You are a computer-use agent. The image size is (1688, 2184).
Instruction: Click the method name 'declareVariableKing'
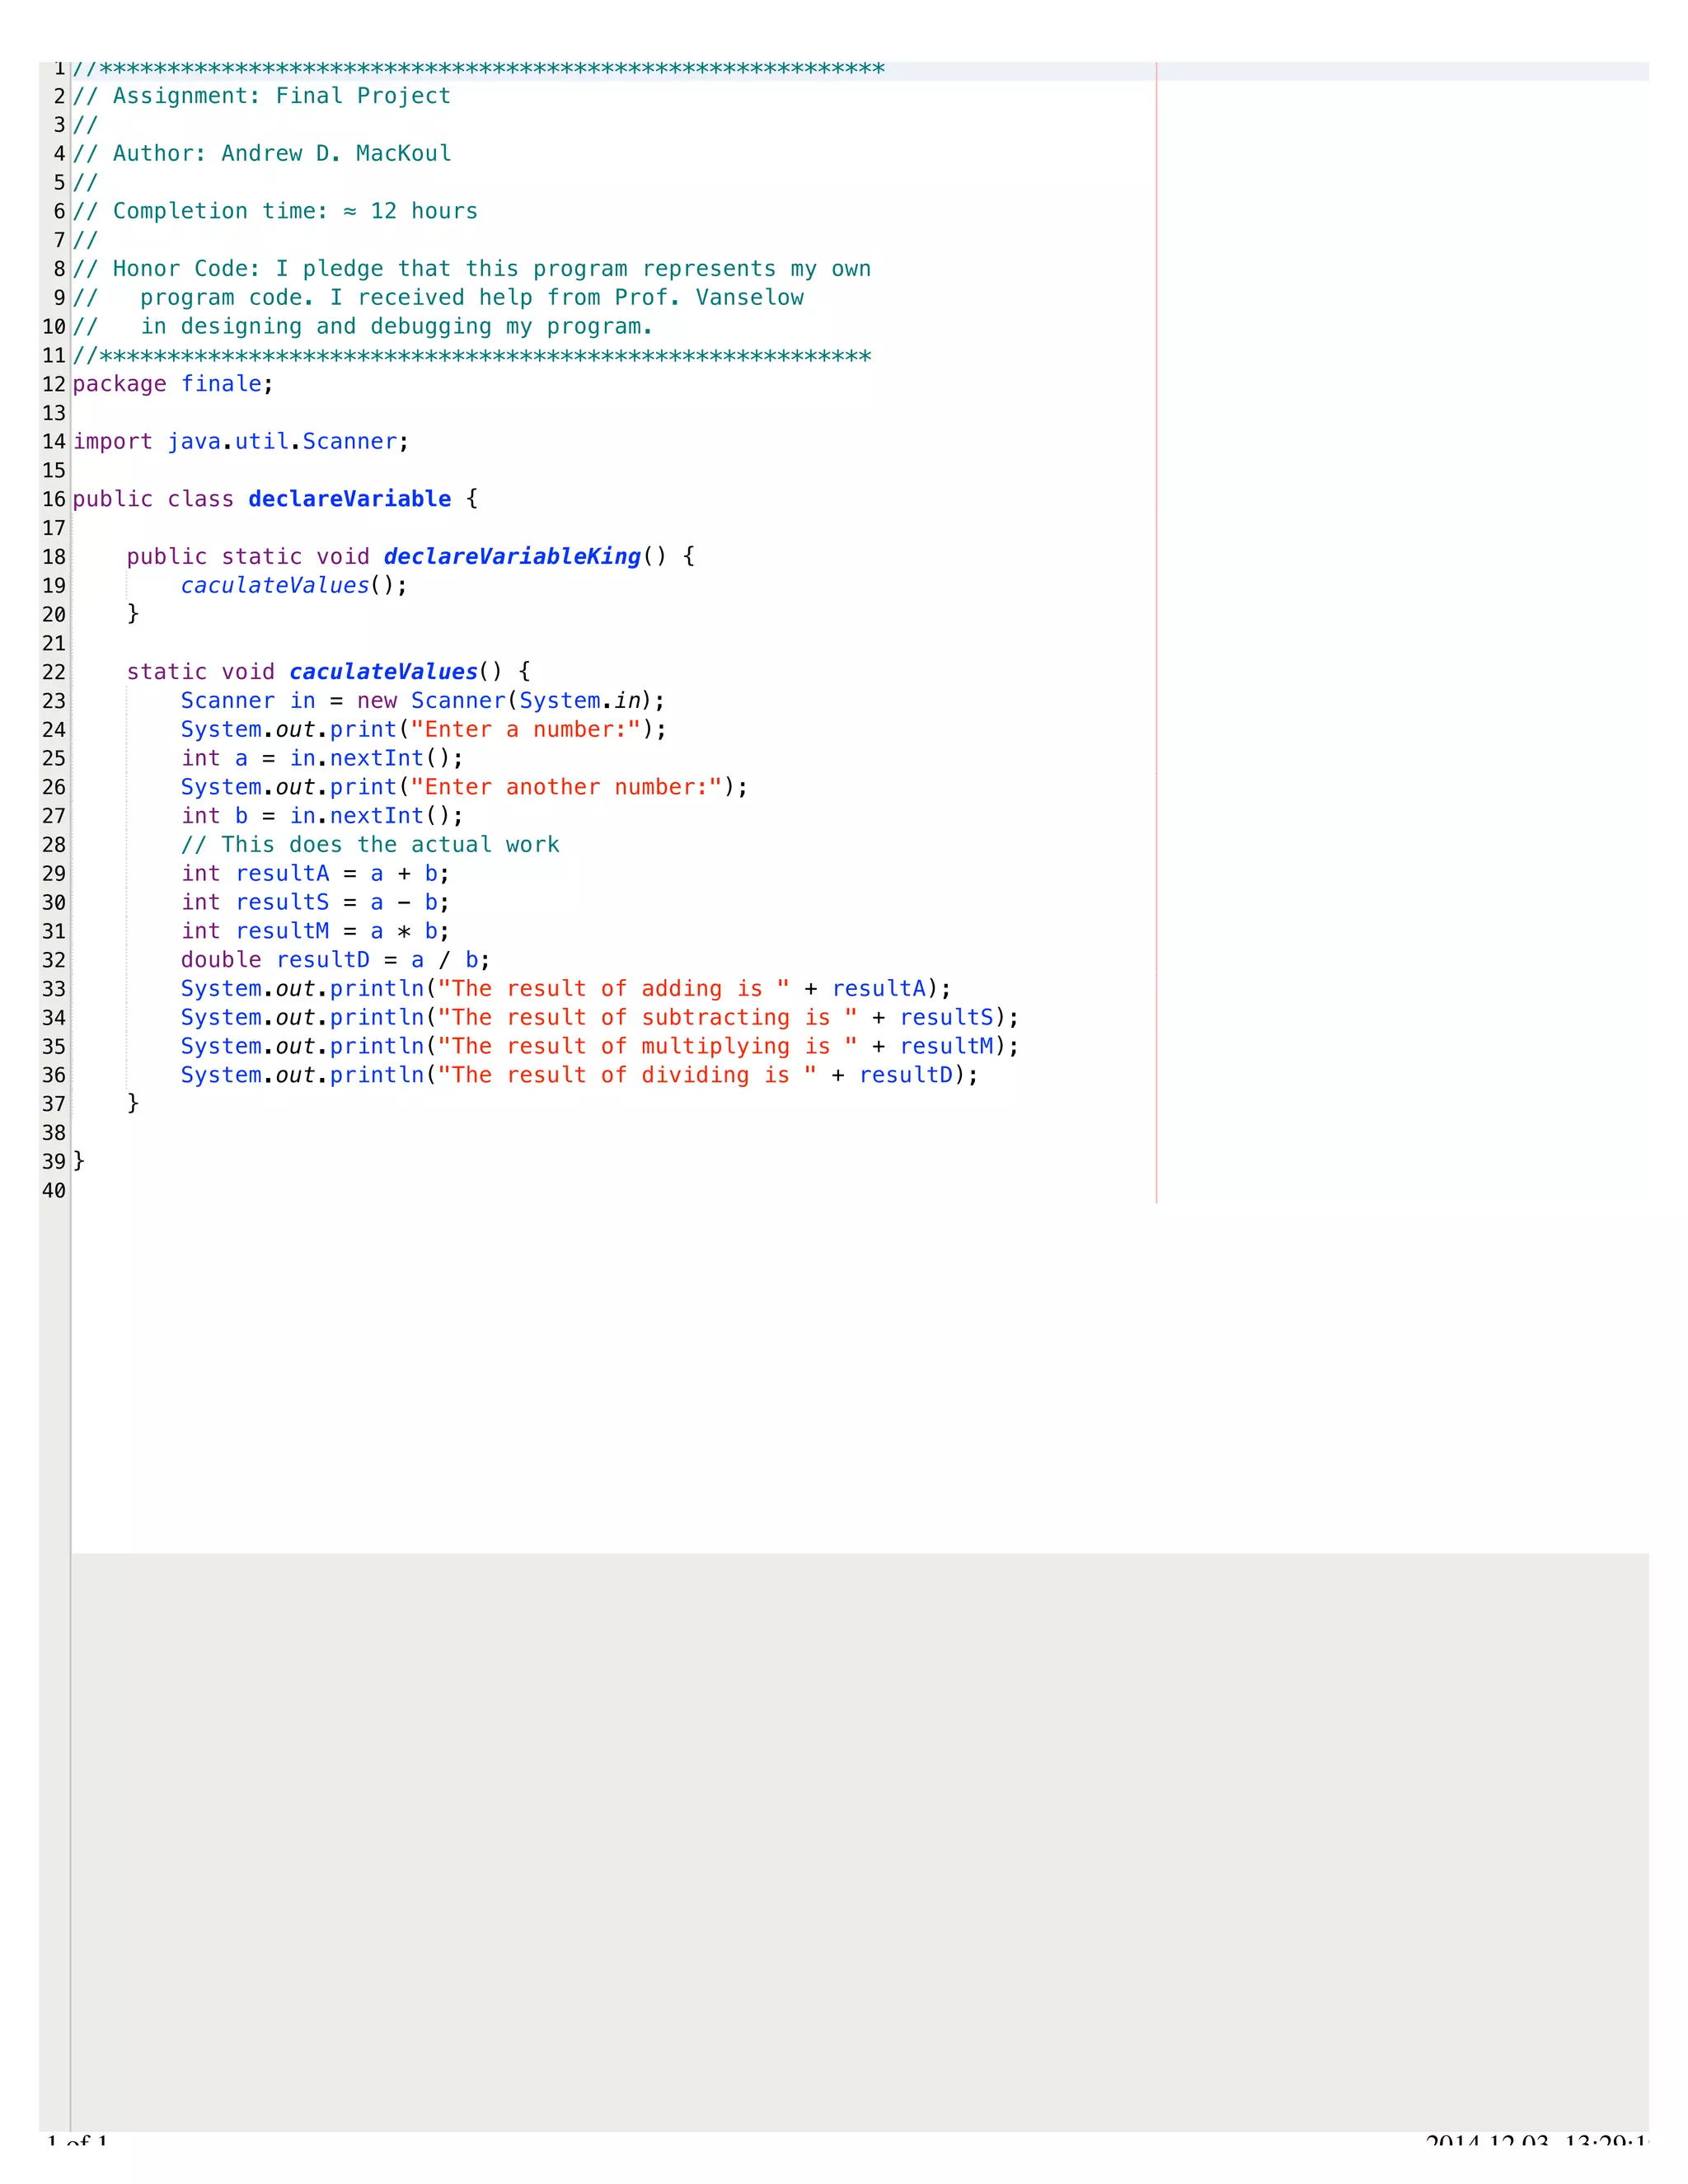coord(512,557)
